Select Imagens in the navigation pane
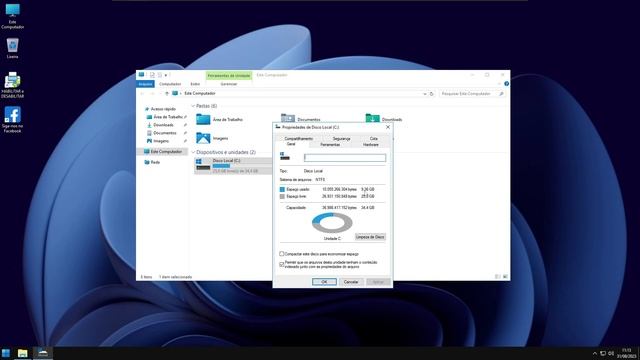This screenshot has height=360, width=640. point(161,141)
